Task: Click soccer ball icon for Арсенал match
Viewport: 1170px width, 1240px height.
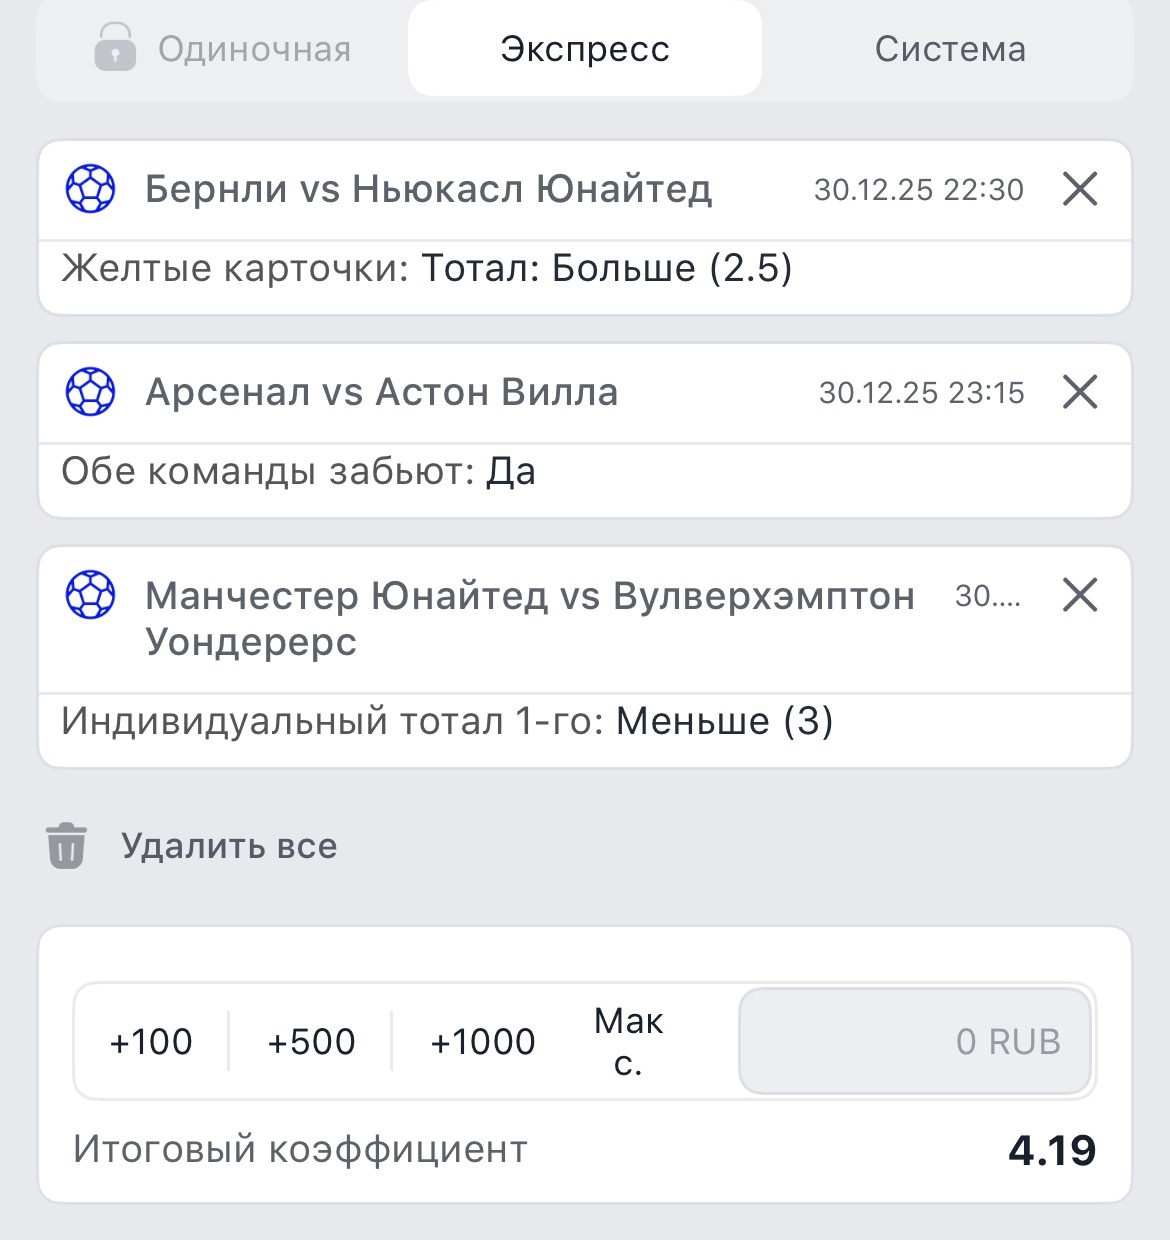Action: pos(91,392)
